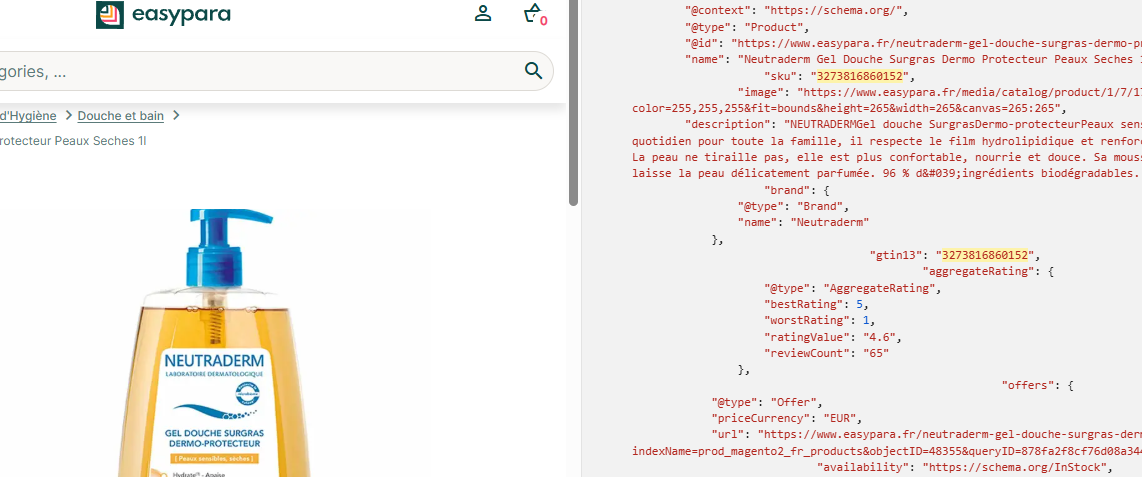Open the shopping basket icon
The height and width of the screenshot is (477, 1142).
(x=534, y=14)
